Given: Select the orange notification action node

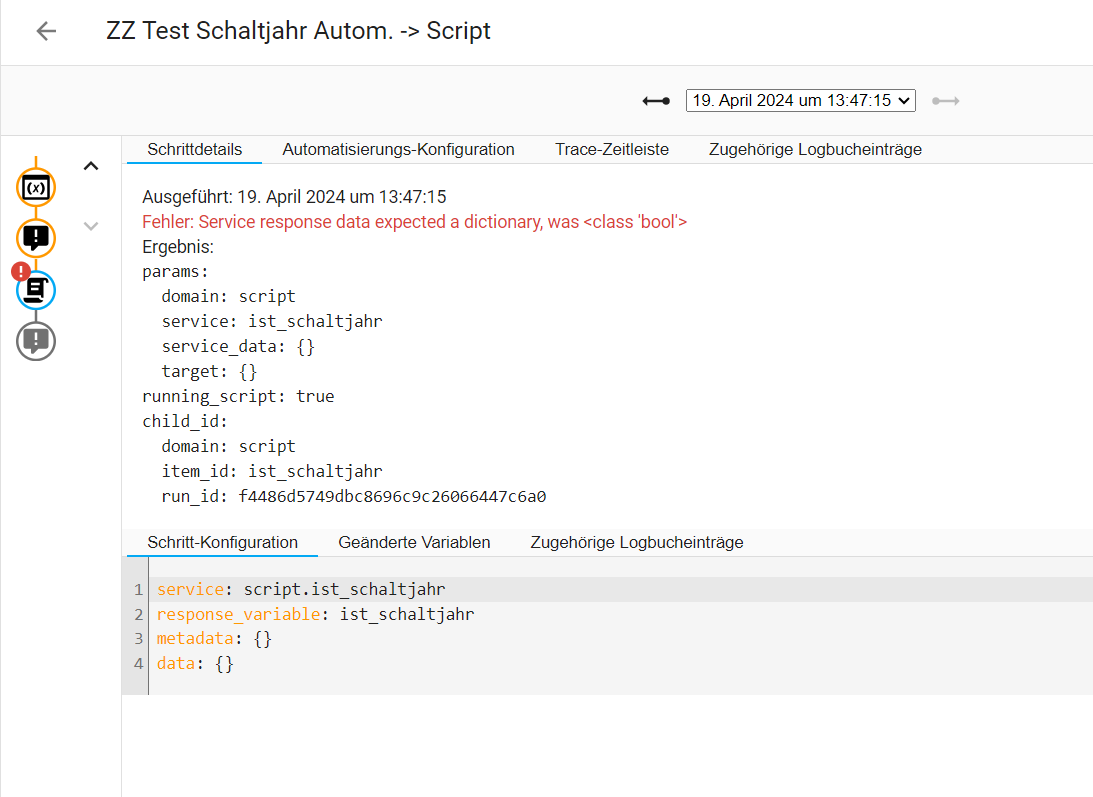Looking at the screenshot, I should pos(36,238).
